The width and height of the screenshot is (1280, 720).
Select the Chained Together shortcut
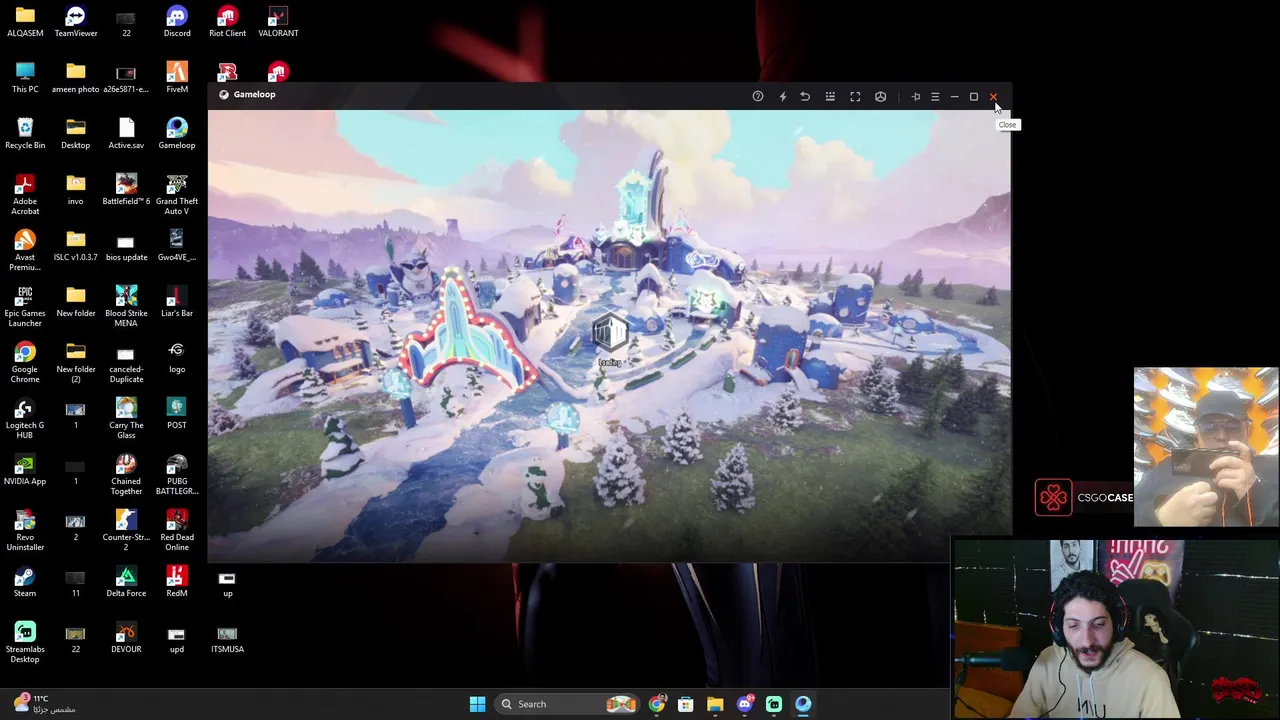coord(126,475)
